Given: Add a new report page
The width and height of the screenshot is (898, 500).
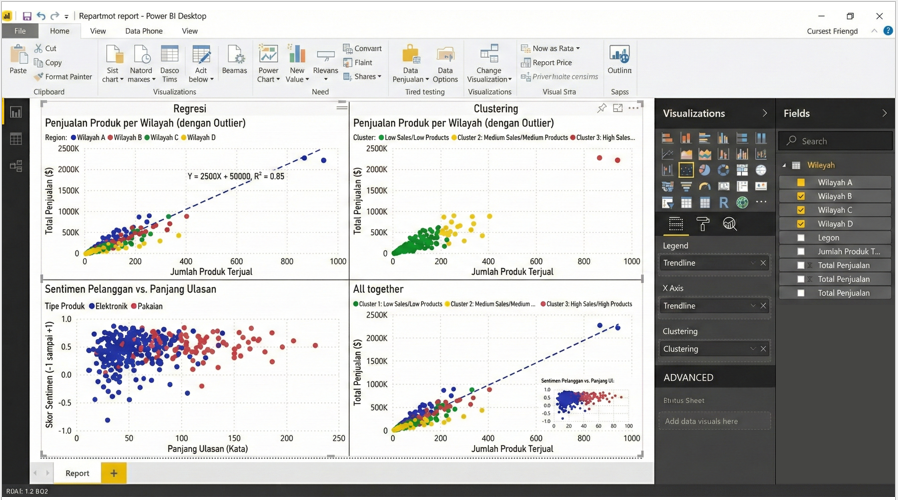Looking at the screenshot, I should (113, 473).
